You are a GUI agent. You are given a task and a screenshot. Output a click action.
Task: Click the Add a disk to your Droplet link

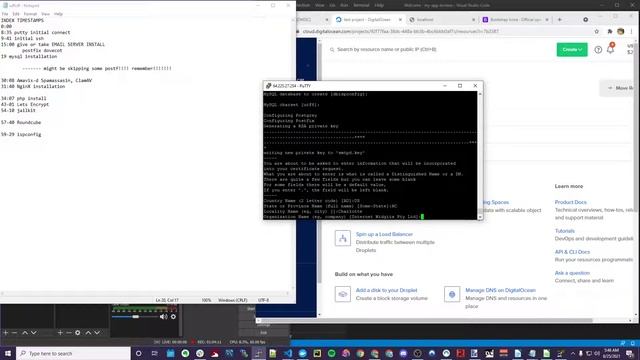pyautogui.click(x=387, y=290)
